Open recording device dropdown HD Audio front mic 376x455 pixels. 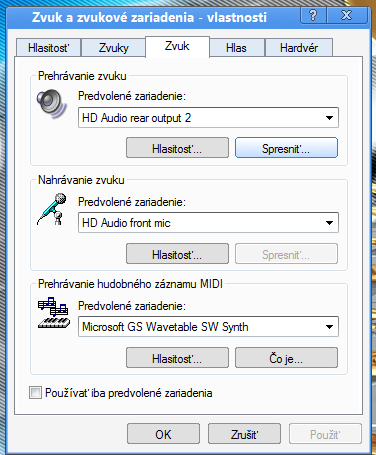(x=208, y=223)
